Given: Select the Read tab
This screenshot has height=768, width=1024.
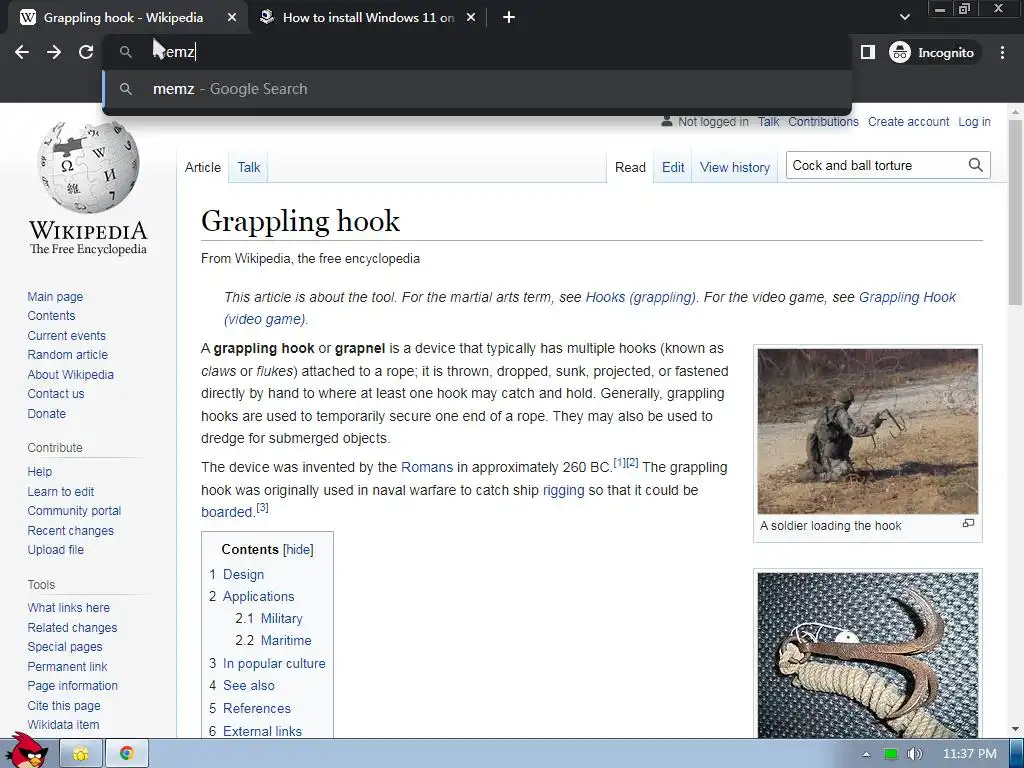Looking at the screenshot, I should [630, 167].
